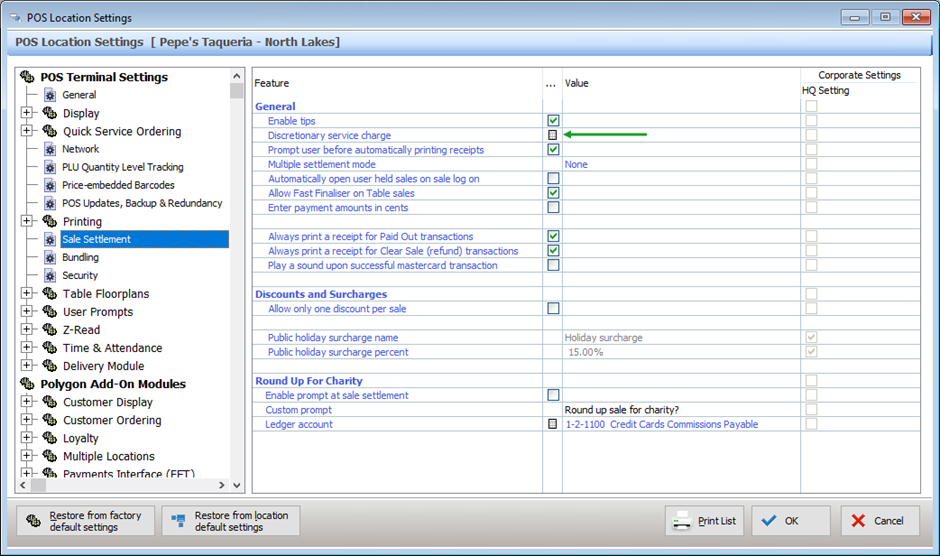Click Restore from factory default settings
Screen dimensions: 940x556
86,521
